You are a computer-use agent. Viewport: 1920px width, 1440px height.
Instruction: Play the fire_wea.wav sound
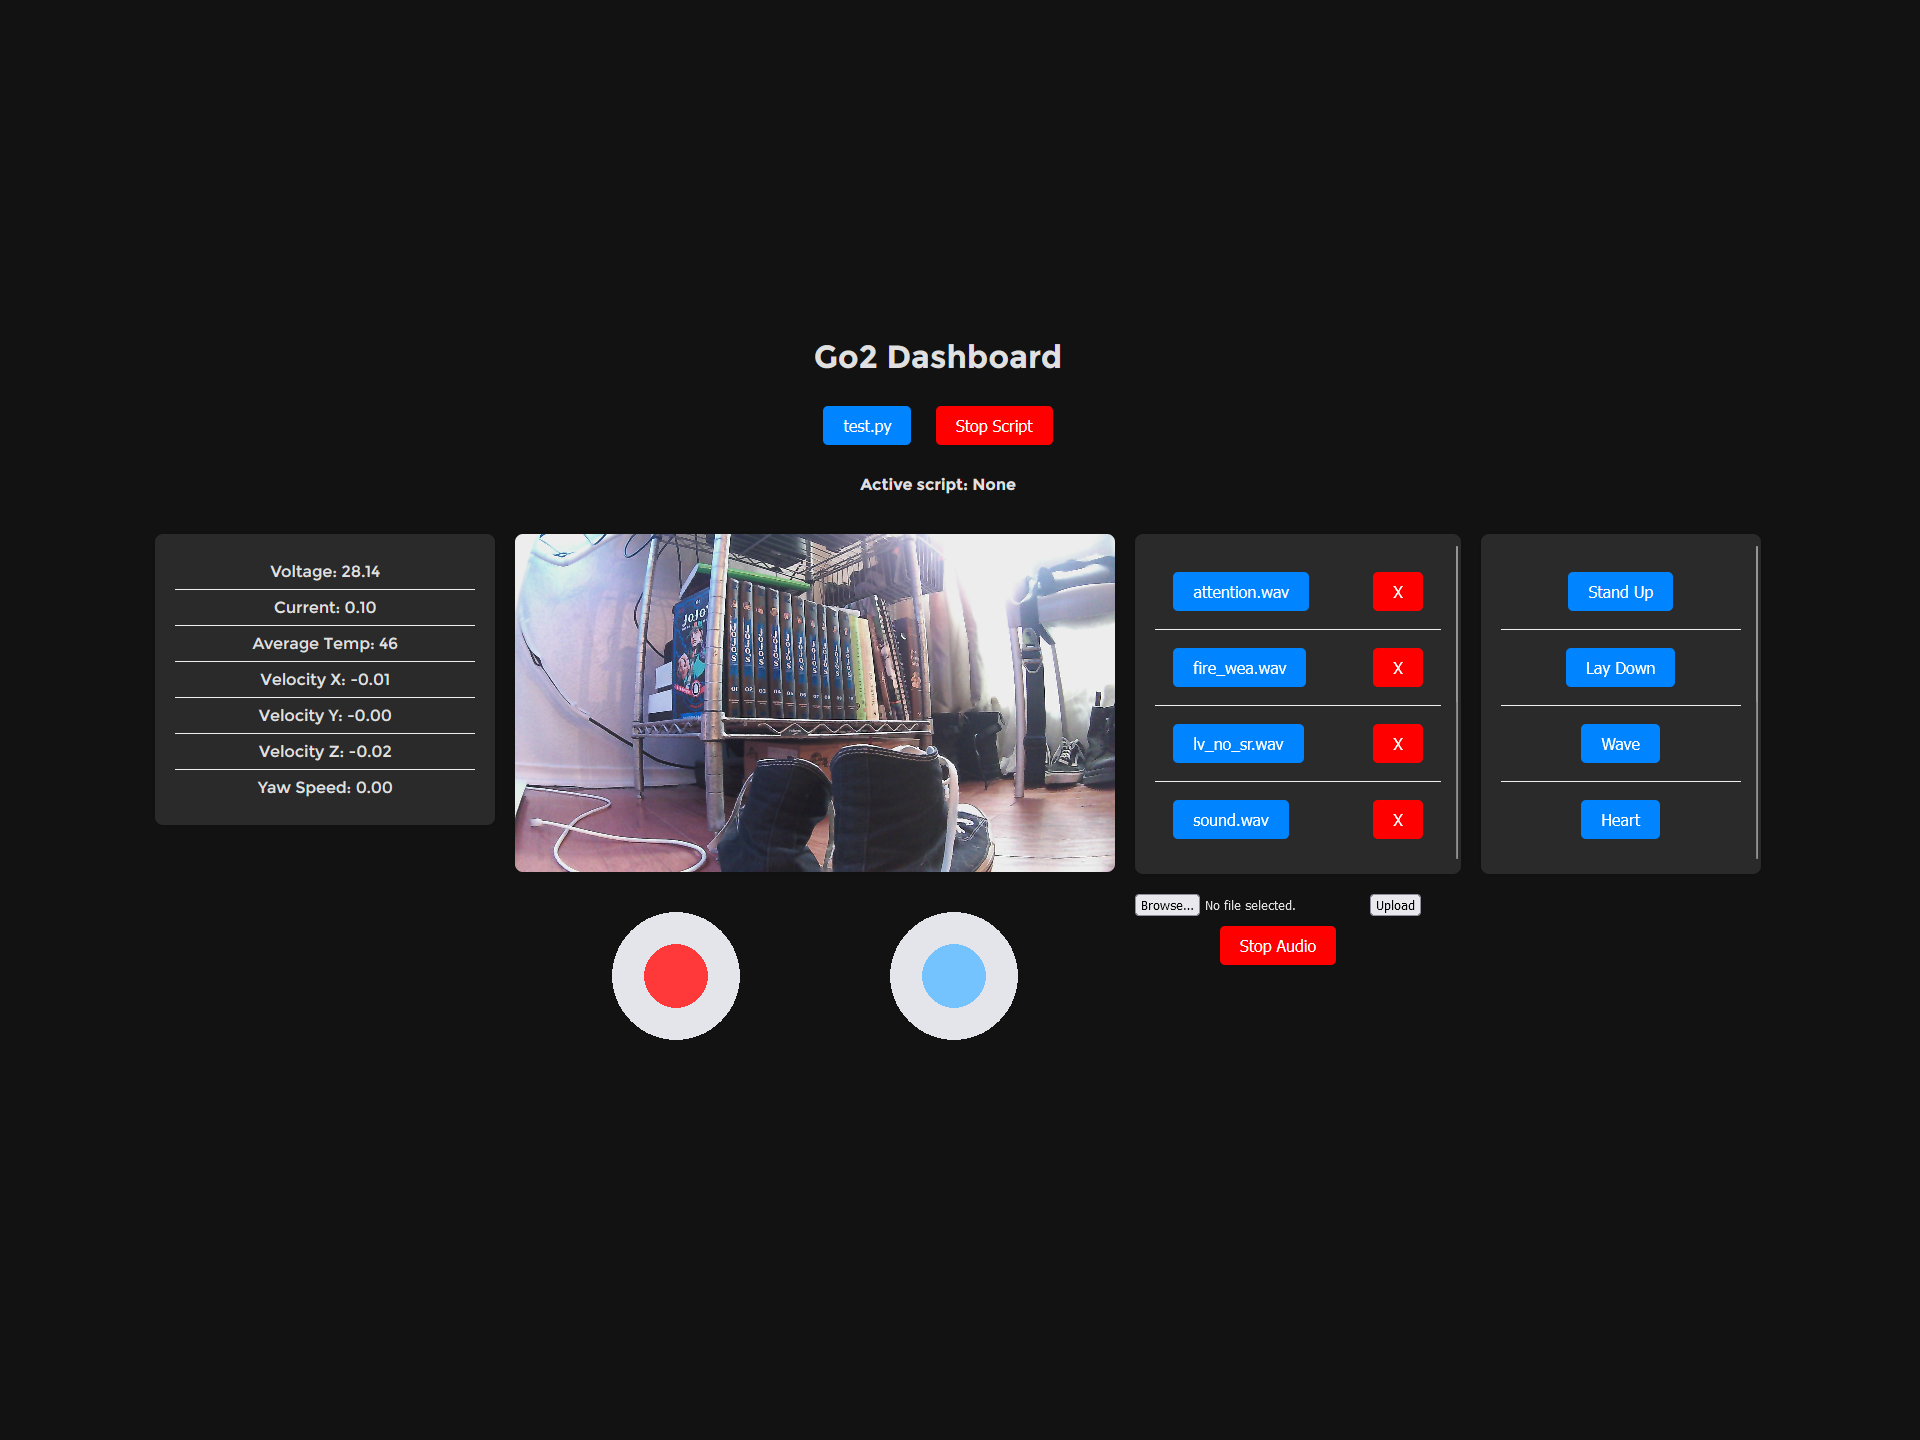(x=1239, y=668)
